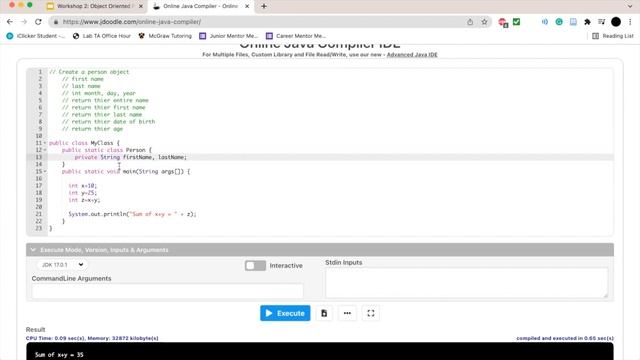640x360 pixels.
Task: Open the JDK 17.0.1 version dropdown
Action: click(x=62, y=265)
